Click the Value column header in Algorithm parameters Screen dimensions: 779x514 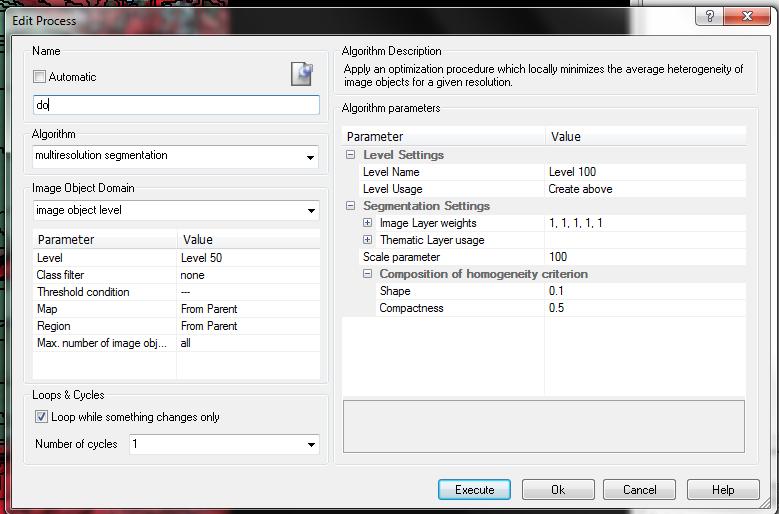[x=645, y=136]
